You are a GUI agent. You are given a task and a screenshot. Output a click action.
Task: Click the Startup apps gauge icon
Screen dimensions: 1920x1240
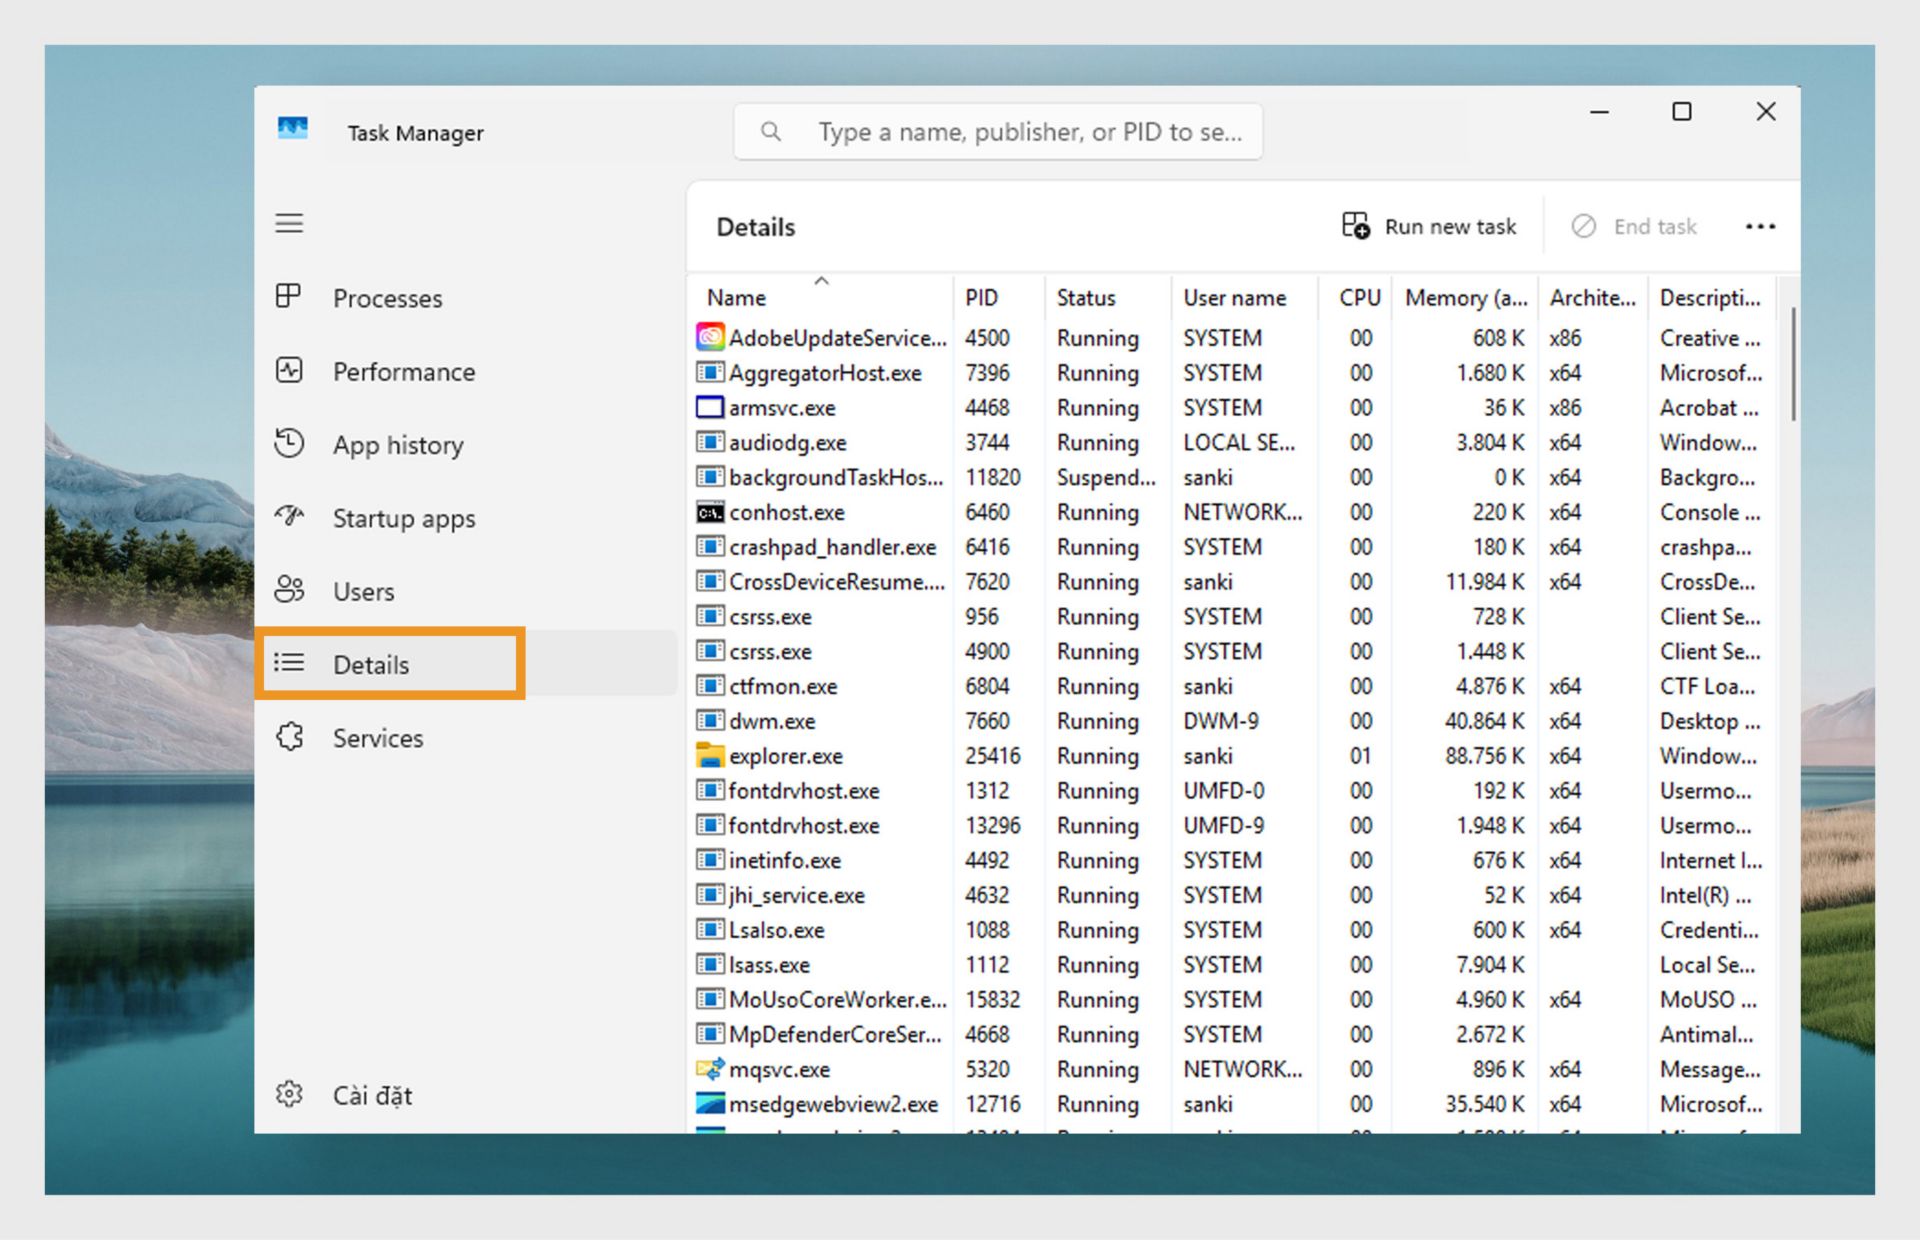289,516
